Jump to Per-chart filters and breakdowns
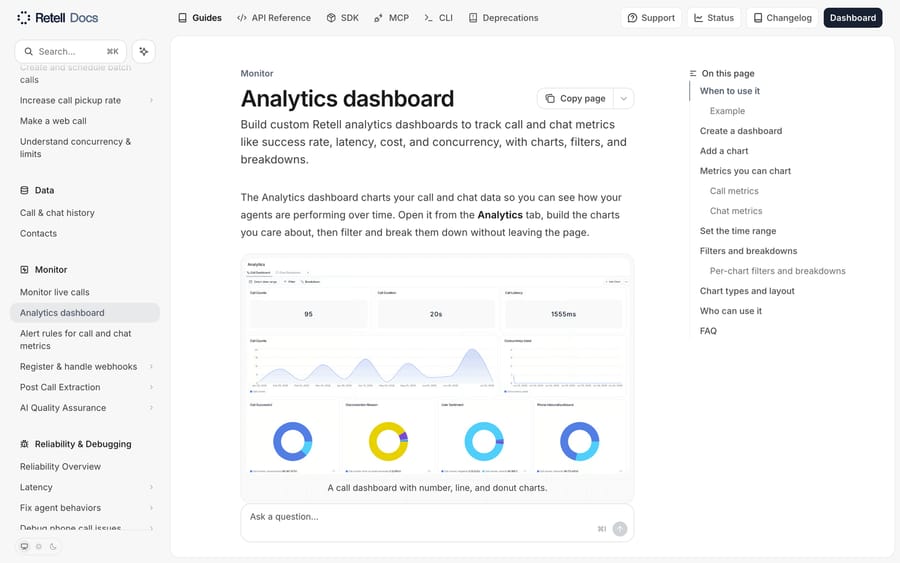The width and height of the screenshot is (900, 563). [778, 271]
